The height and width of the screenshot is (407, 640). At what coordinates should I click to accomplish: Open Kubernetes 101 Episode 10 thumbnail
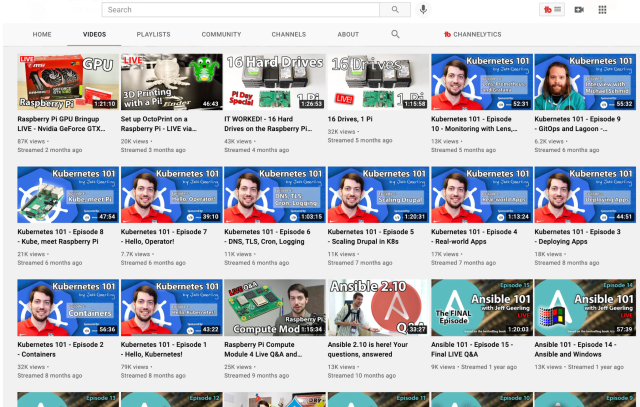[x=482, y=82]
